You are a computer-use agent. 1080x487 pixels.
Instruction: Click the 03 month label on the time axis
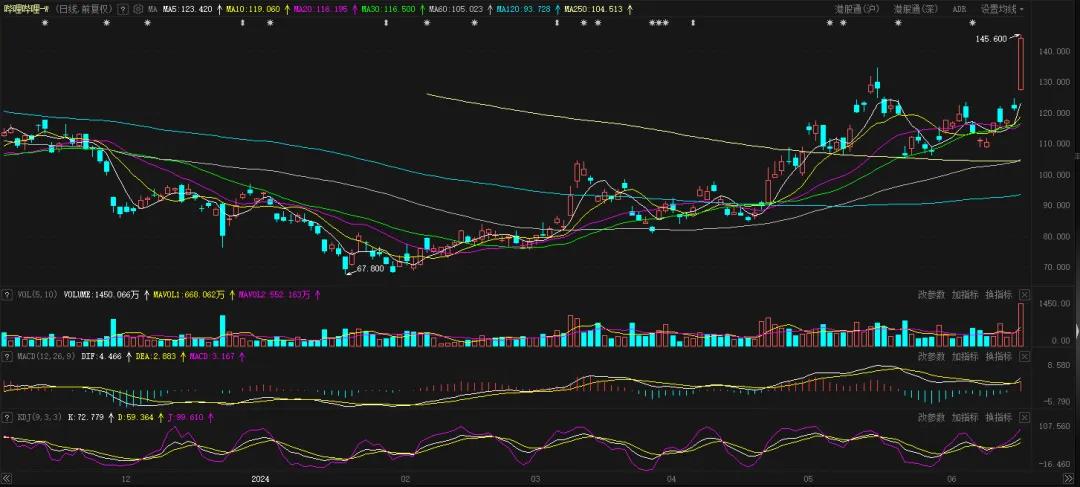[x=534, y=479]
